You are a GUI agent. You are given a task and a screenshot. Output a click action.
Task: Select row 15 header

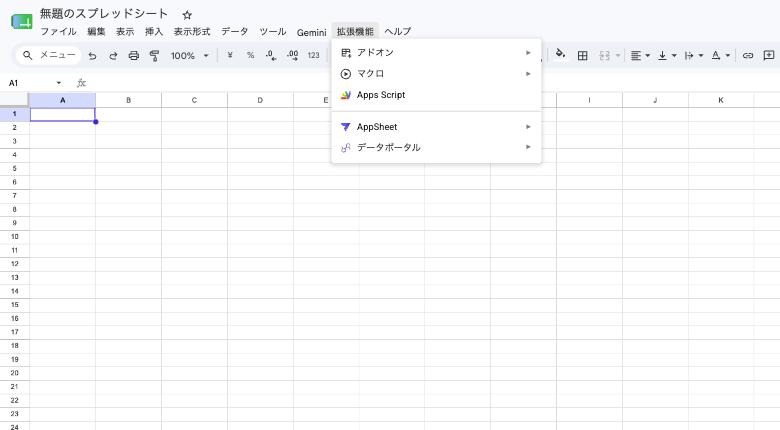click(14, 305)
